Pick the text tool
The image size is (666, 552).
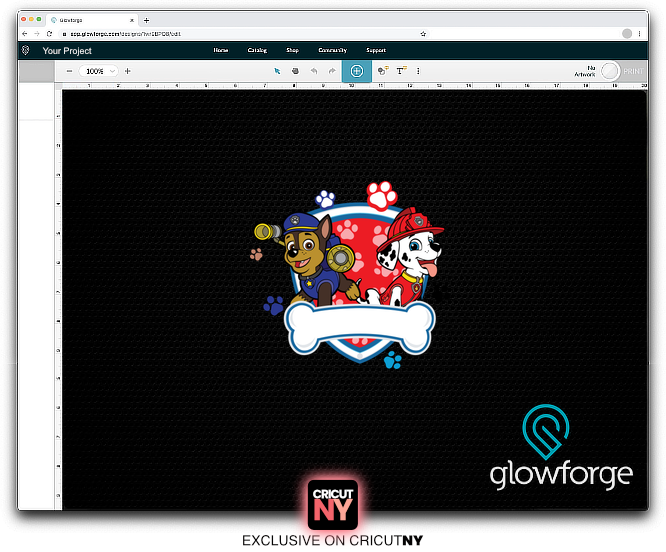coord(401,71)
